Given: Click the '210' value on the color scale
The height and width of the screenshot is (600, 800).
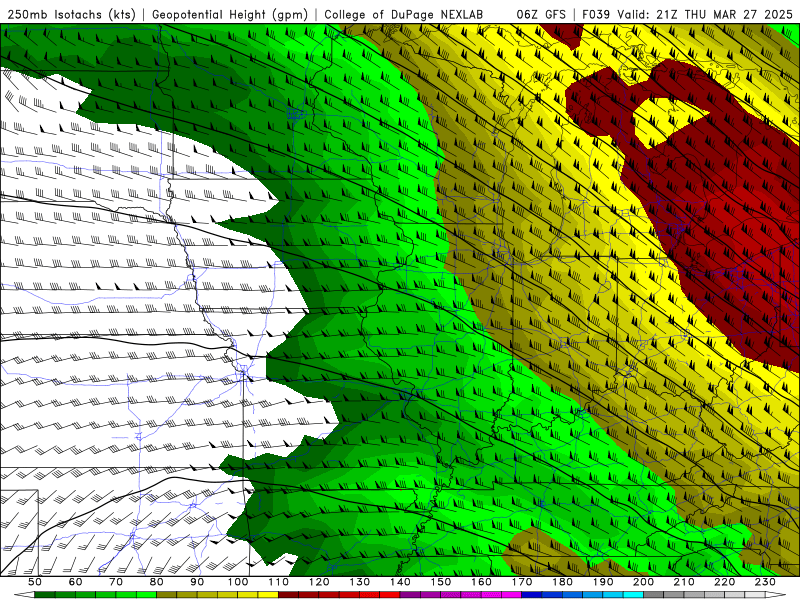Looking at the screenshot, I should [685, 582].
